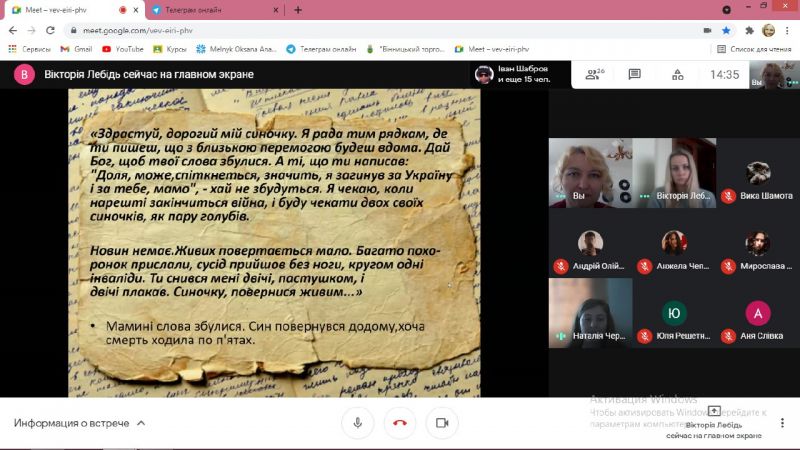Select Юля Решетн... participant tile
The image size is (800, 450).
coord(674,313)
